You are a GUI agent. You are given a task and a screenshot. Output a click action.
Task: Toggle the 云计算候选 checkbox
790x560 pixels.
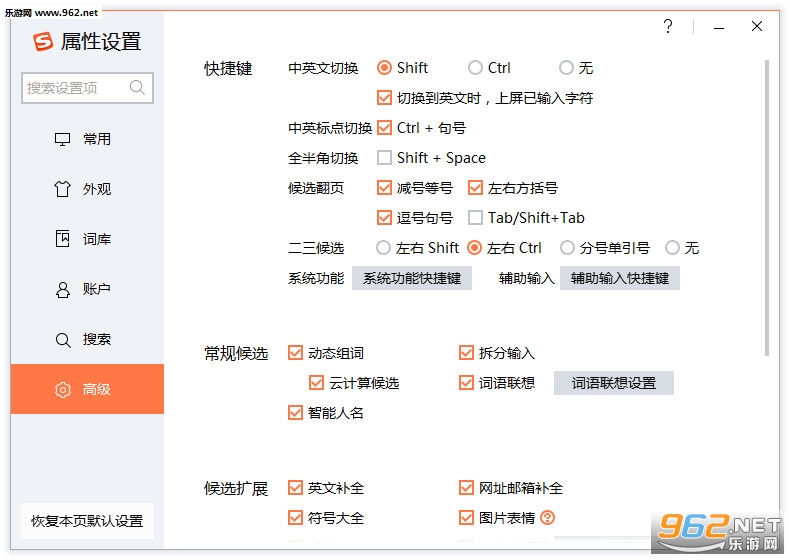(316, 383)
